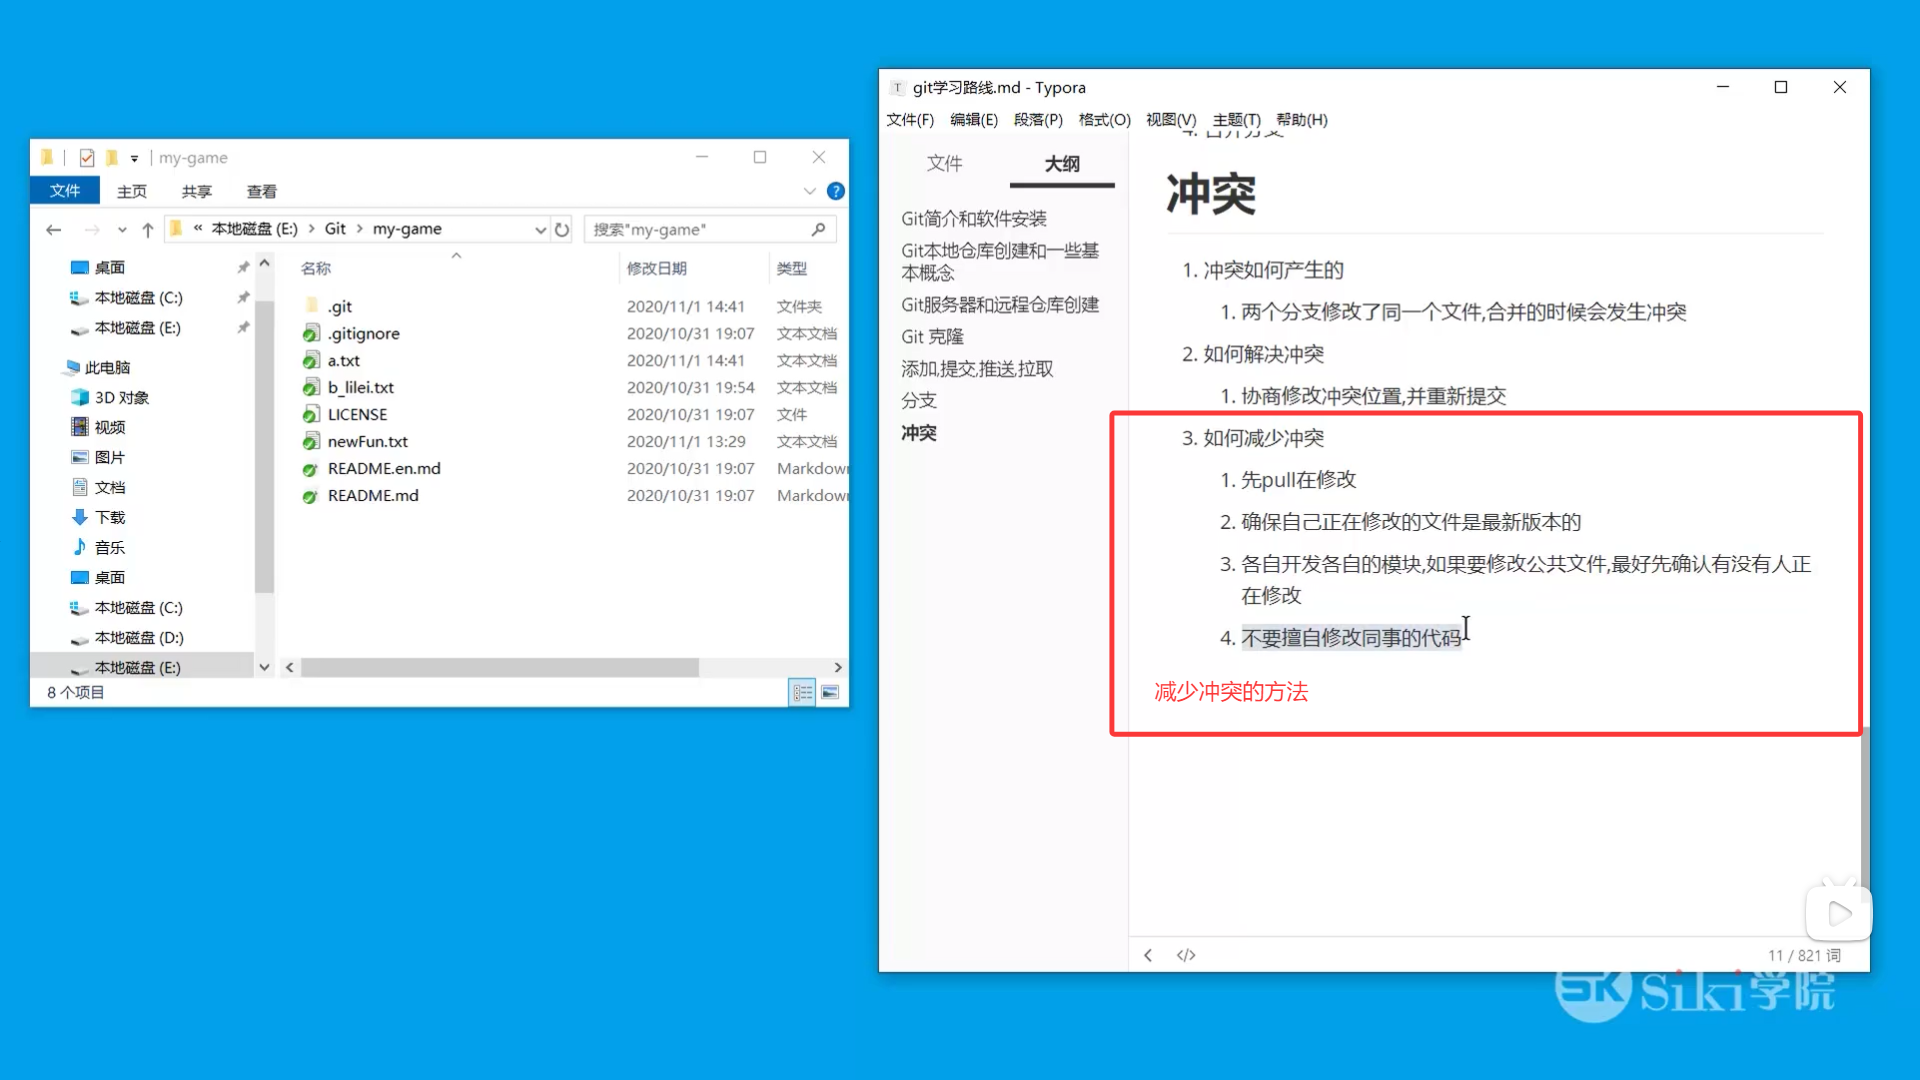
Task: Sort files by 修改日期 column header
Action: click(657, 268)
